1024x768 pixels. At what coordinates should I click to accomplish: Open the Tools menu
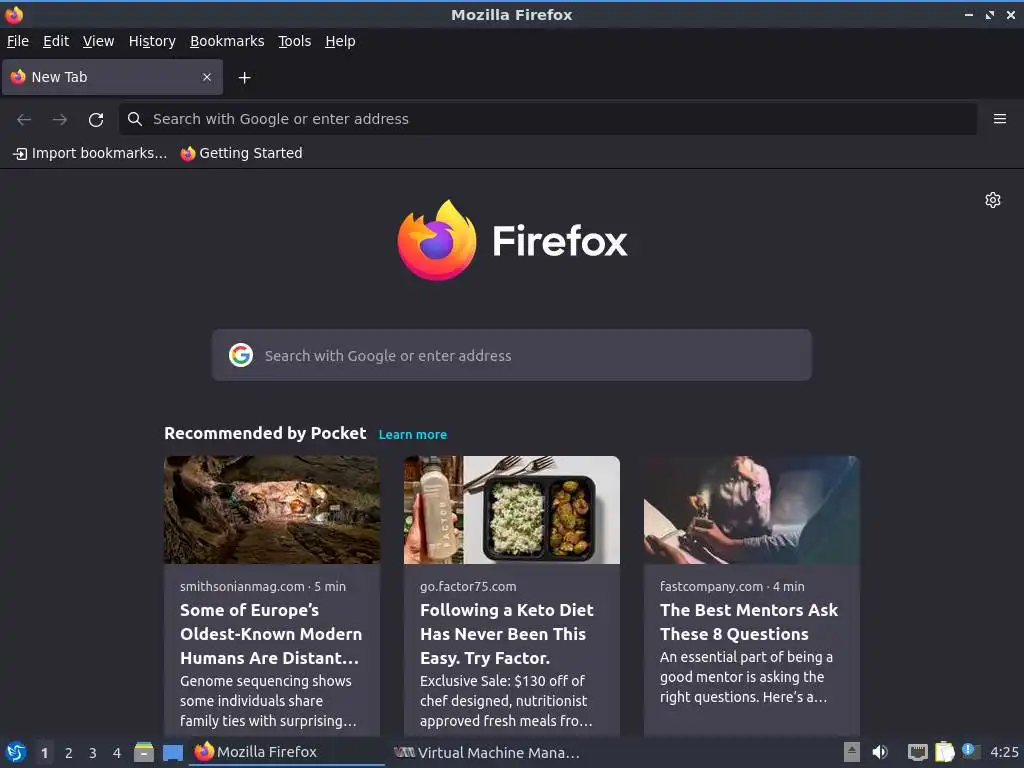click(x=295, y=41)
